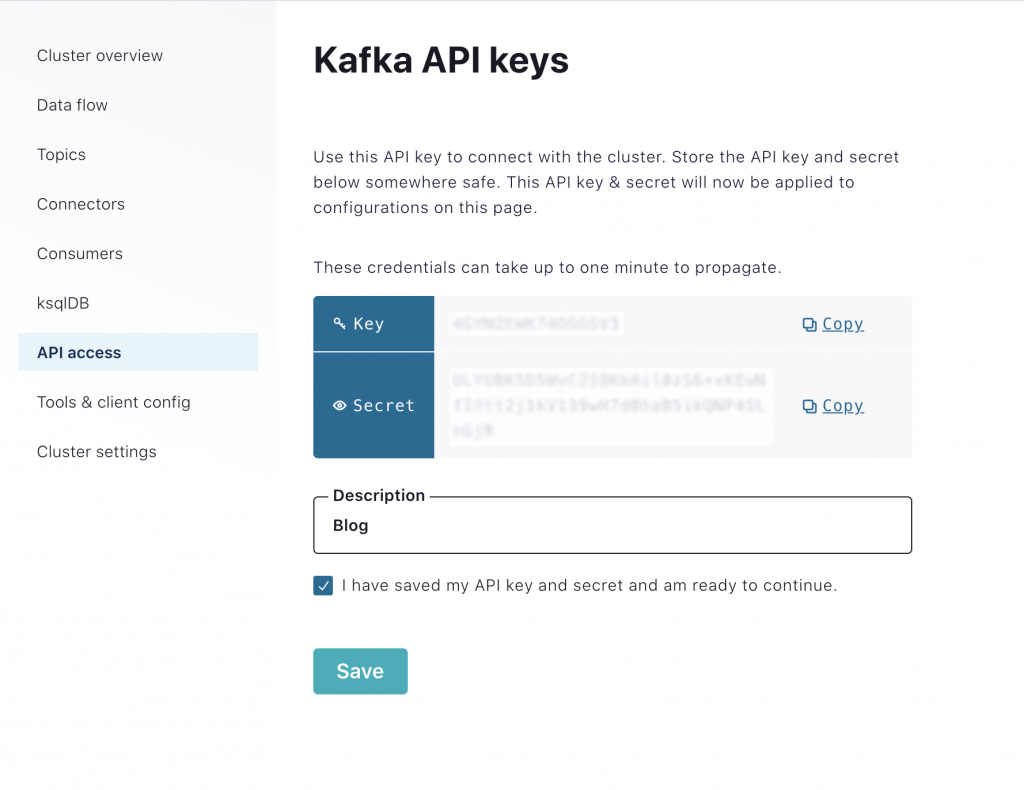
Task: Click the copy icon next to the API key
Action: (x=808, y=323)
